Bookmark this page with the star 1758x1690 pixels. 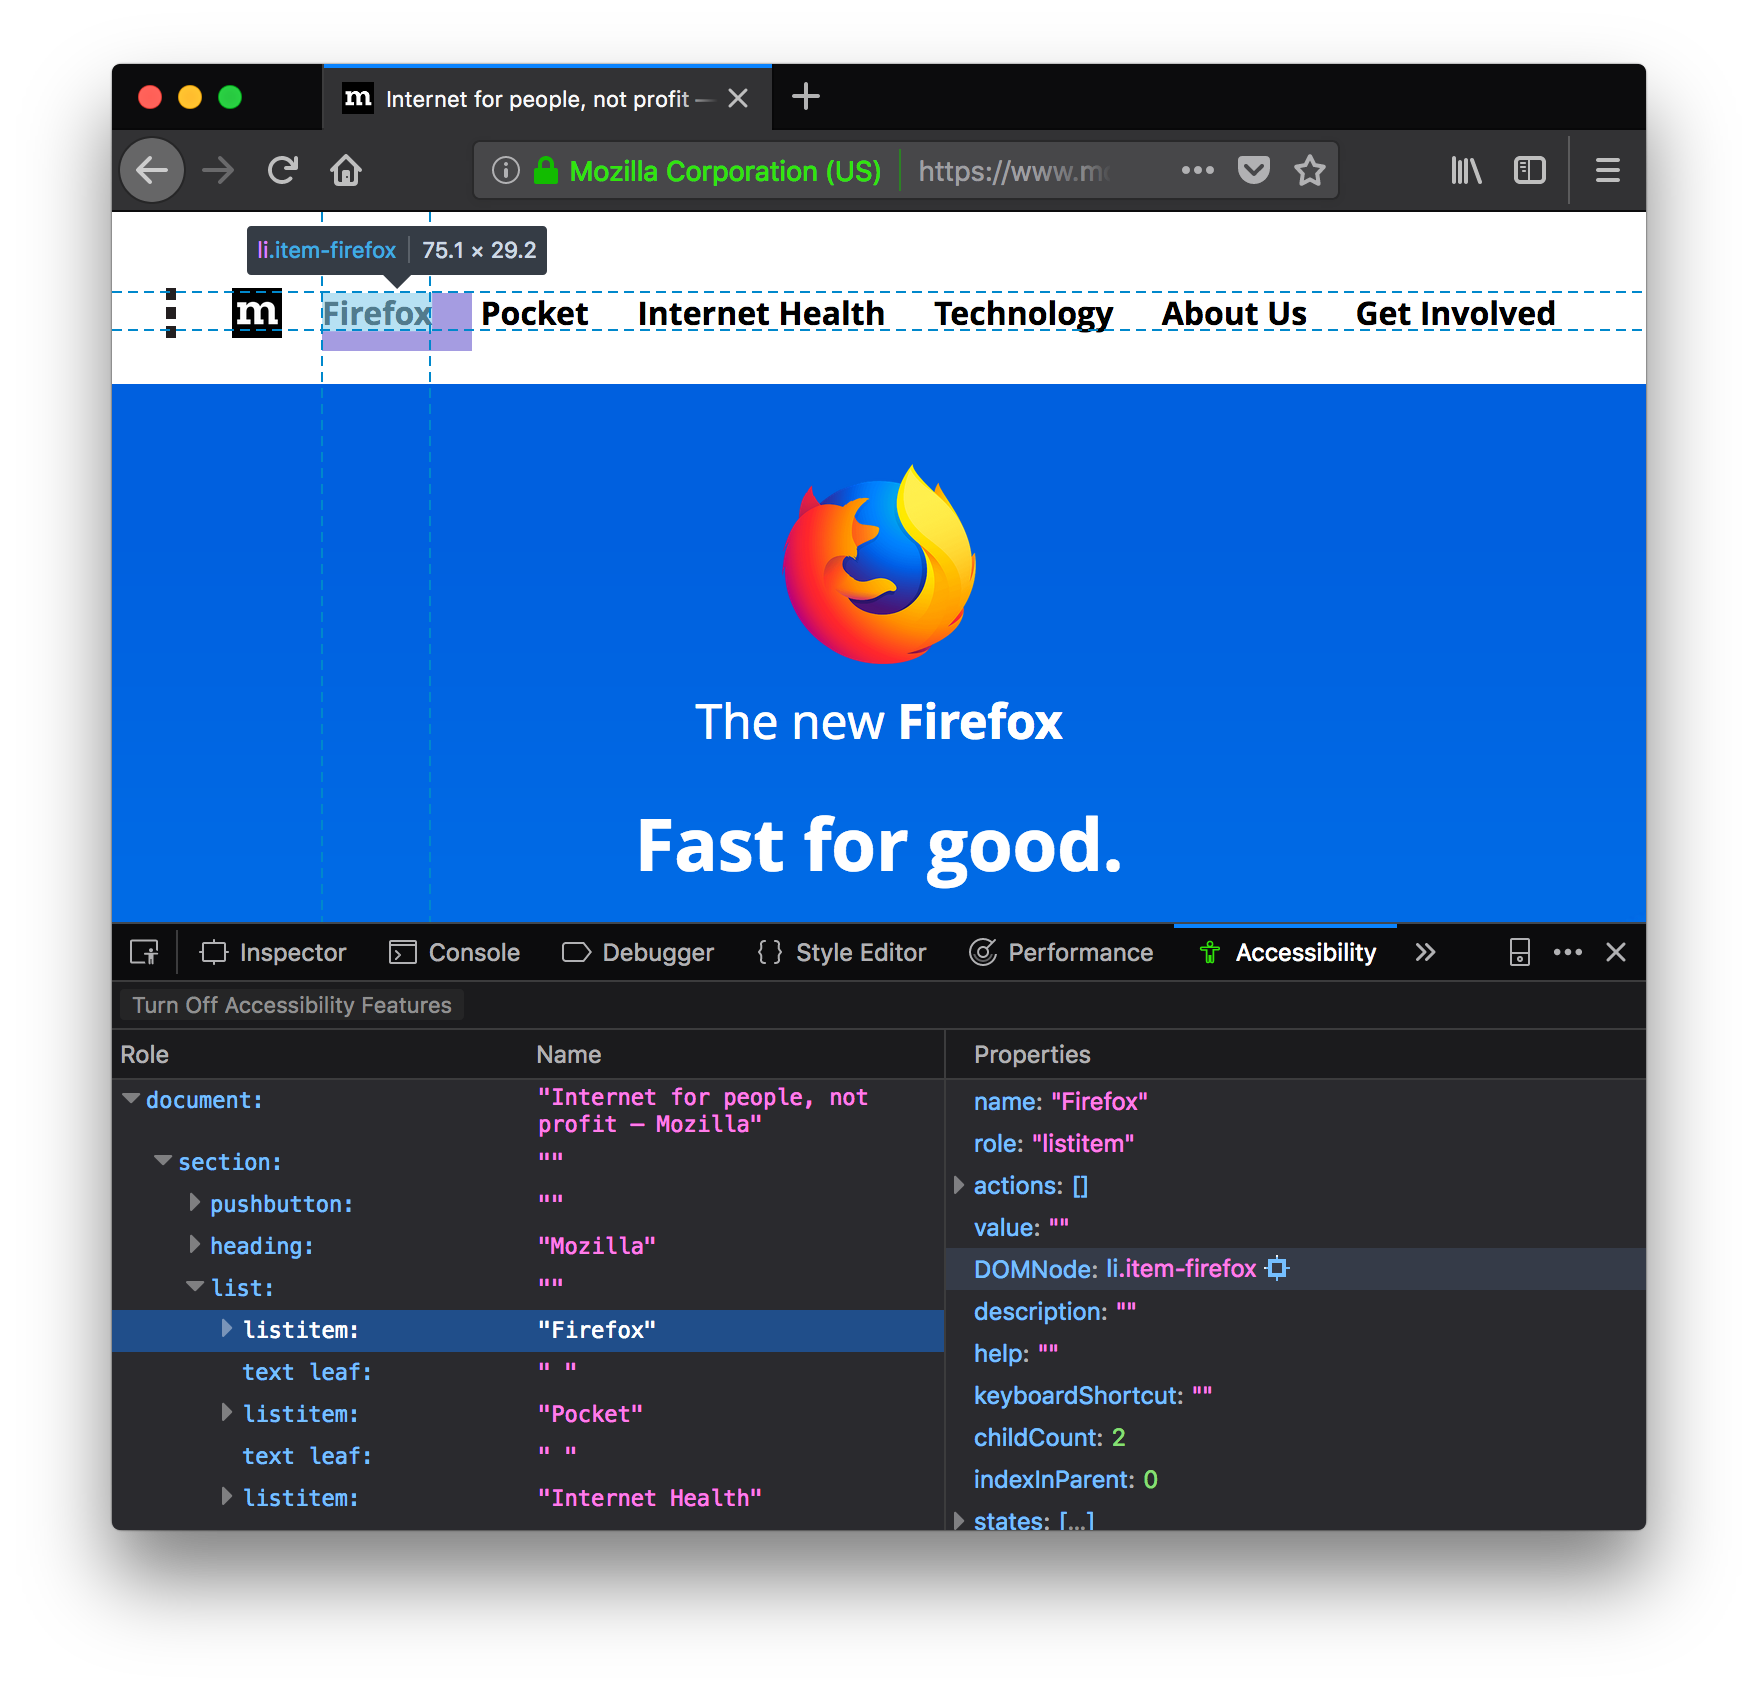click(x=1310, y=171)
